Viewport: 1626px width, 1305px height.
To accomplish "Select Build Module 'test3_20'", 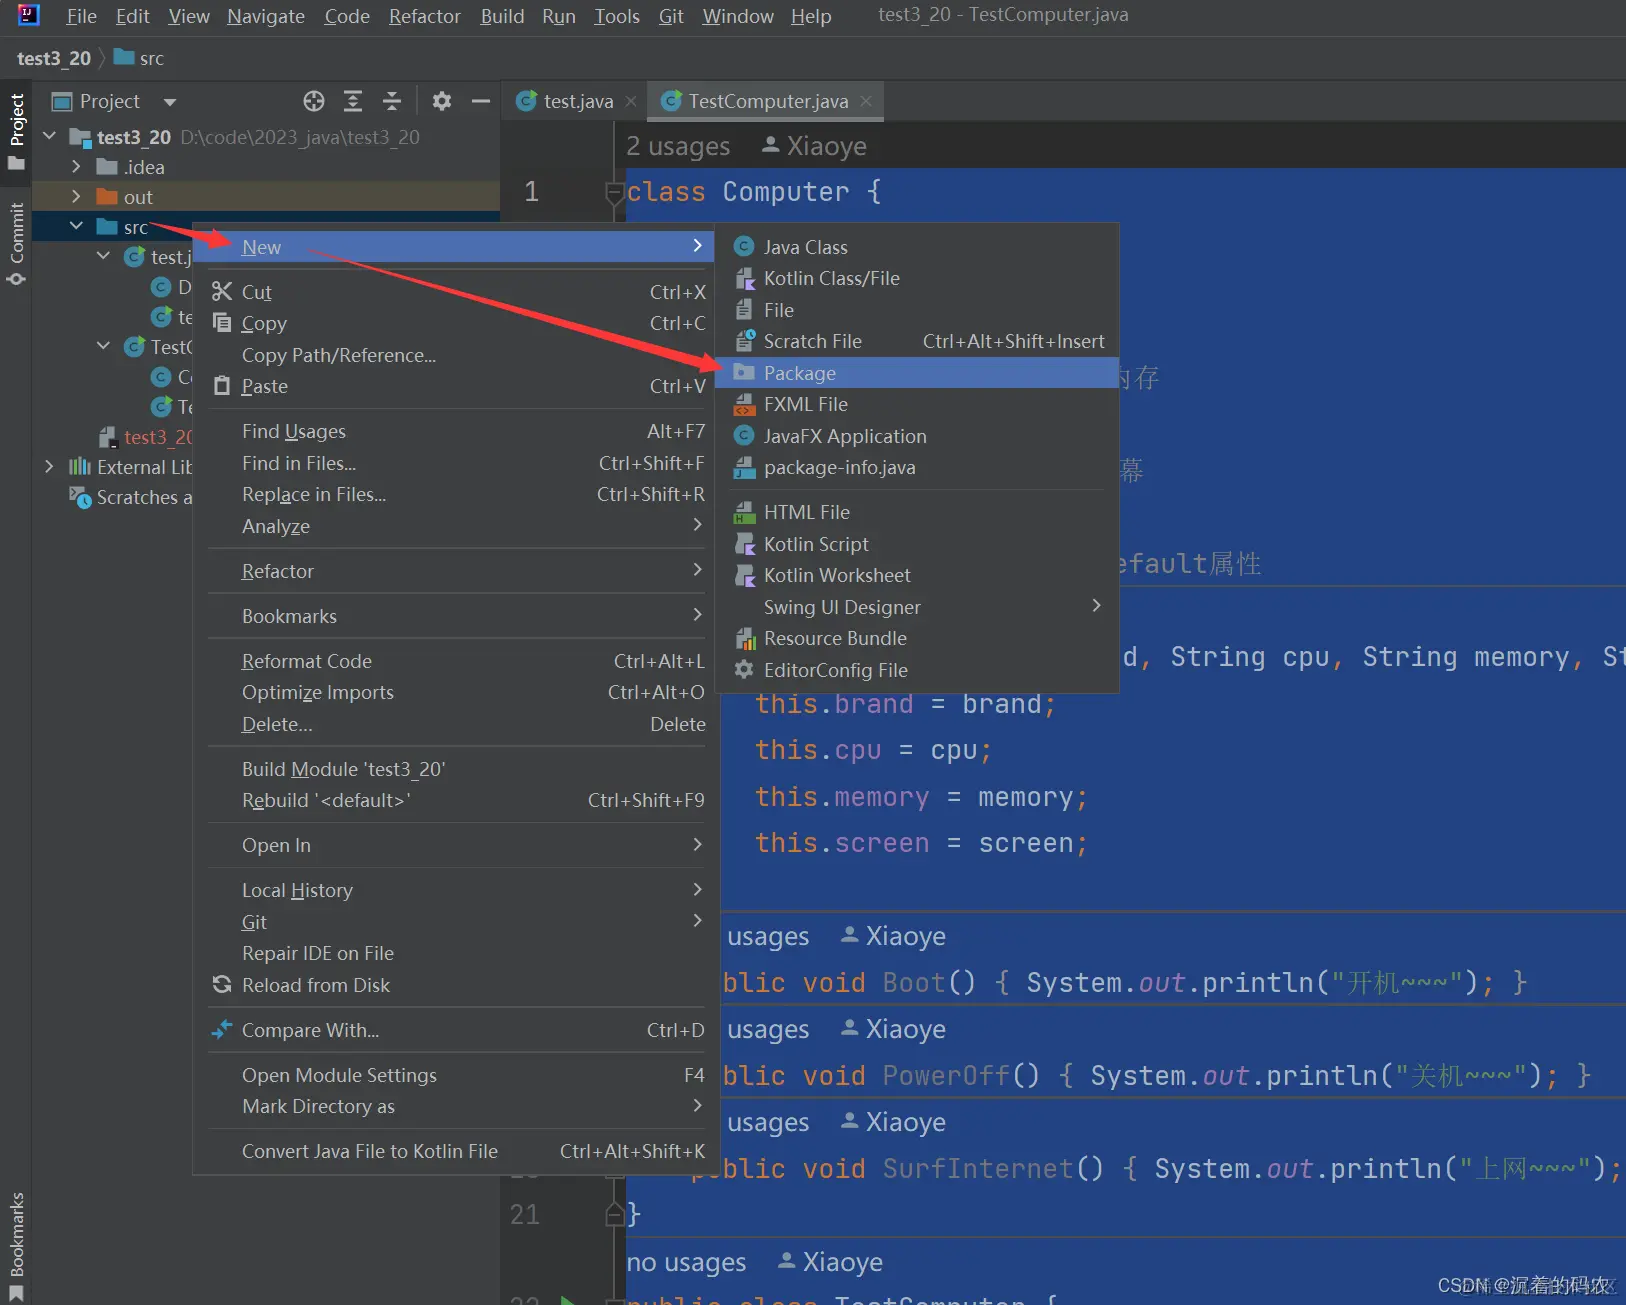I will 453,769.
